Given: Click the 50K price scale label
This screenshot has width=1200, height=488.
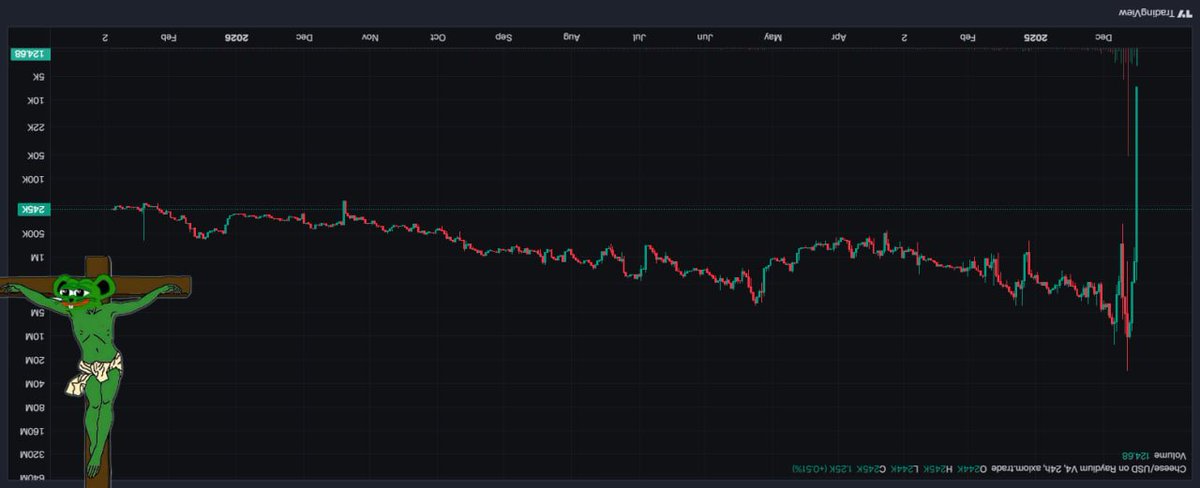Looking at the screenshot, I should 35,156.
